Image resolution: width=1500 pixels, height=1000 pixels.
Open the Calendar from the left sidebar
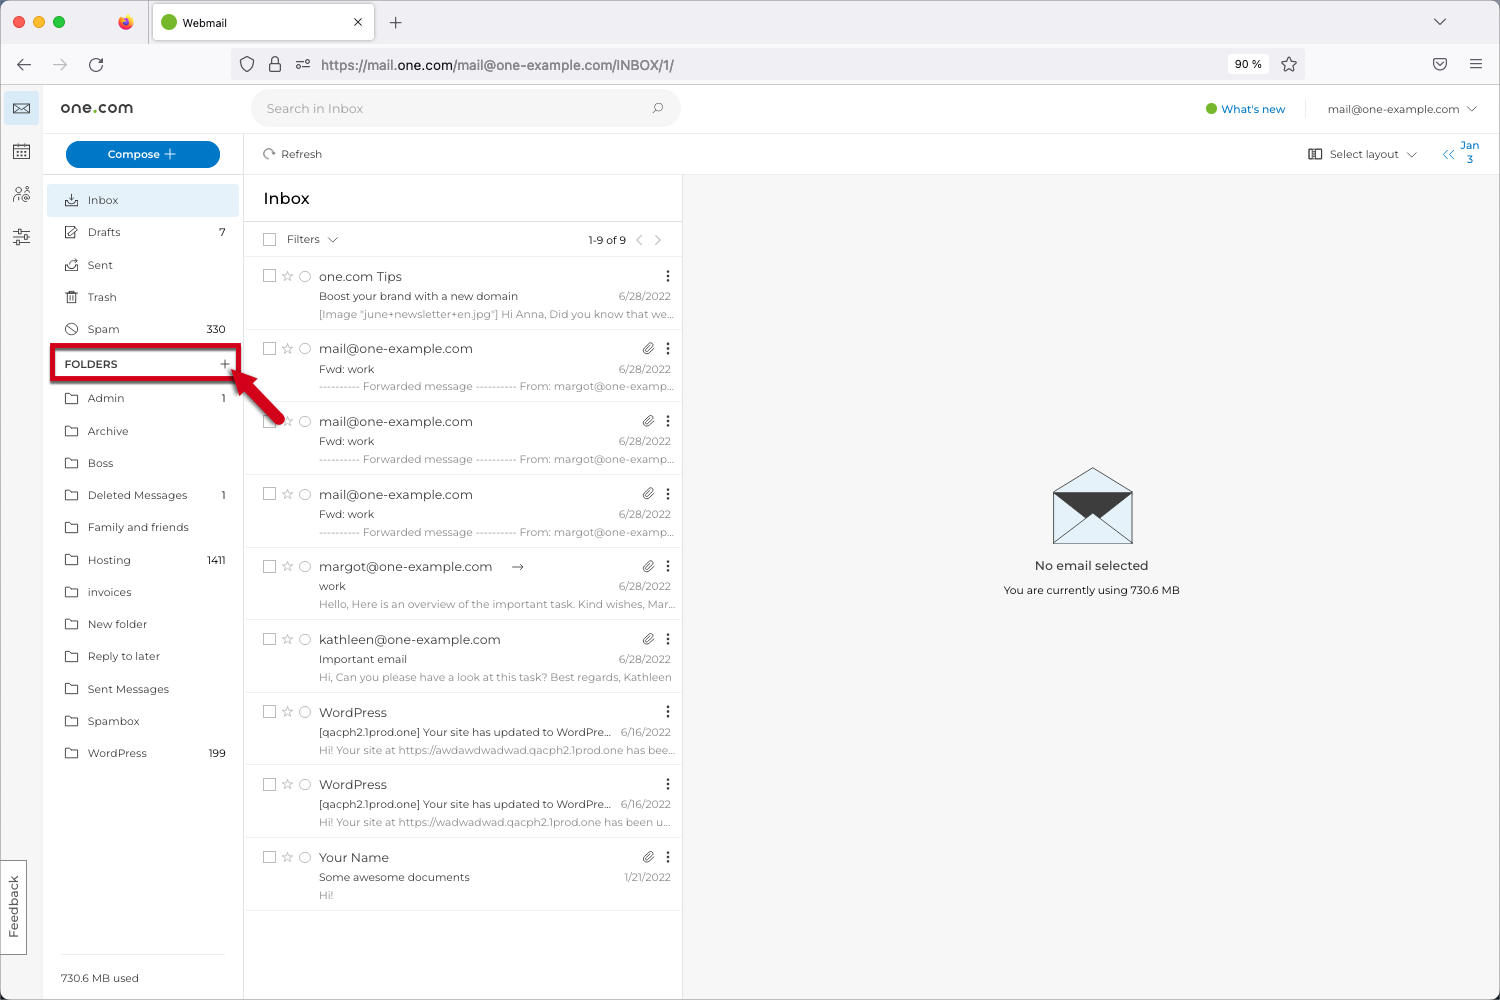click(x=21, y=151)
